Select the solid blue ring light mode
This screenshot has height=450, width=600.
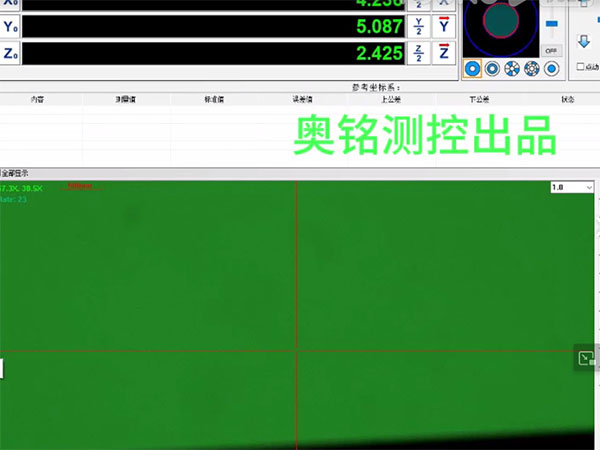coord(472,69)
